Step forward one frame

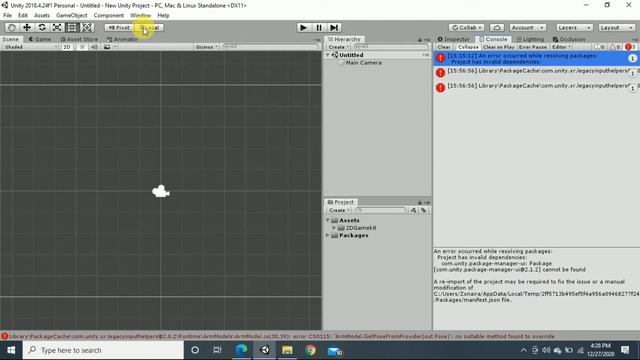click(x=334, y=27)
